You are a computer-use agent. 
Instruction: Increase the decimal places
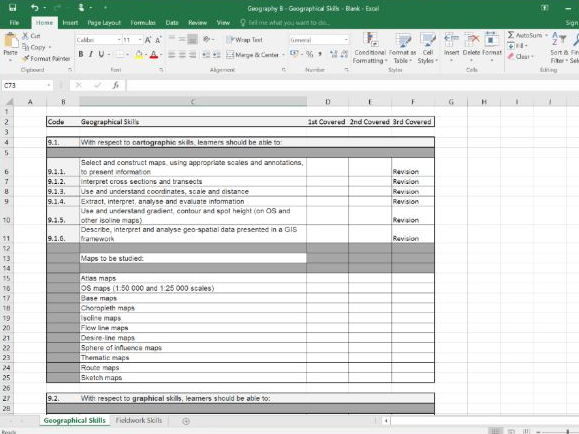click(334, 54)
